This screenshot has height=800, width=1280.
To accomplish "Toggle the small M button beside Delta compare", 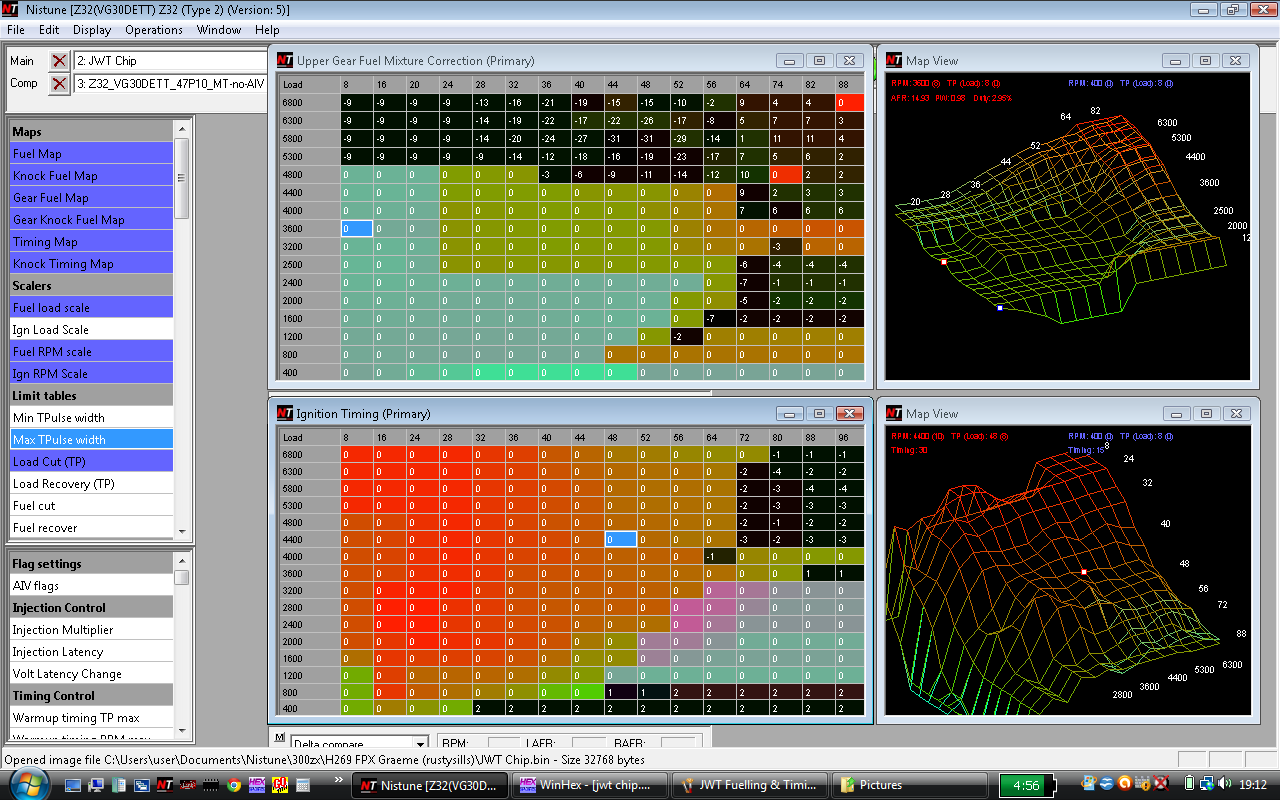I will [279, 738].
